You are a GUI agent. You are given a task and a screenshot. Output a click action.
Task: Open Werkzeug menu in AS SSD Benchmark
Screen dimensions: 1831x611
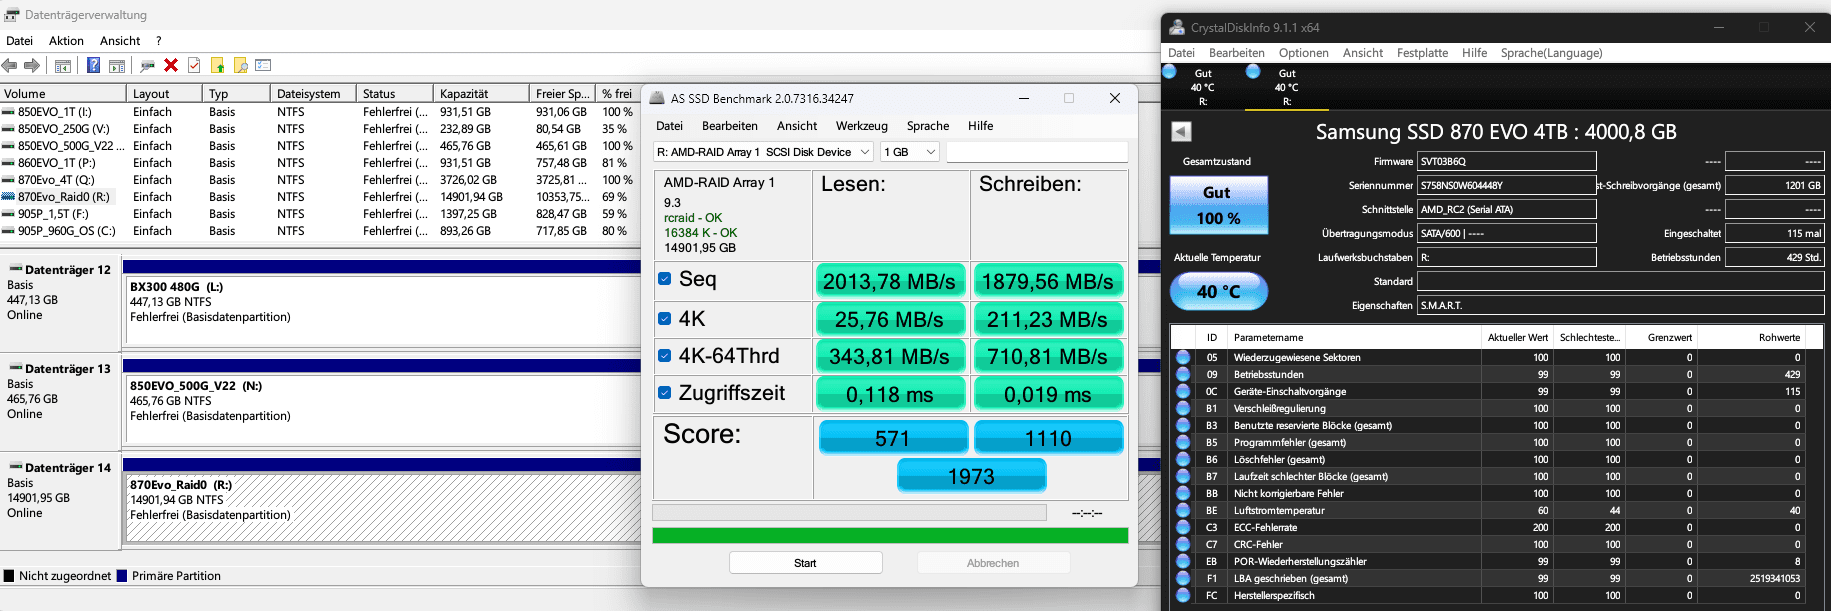click(x=861, y=126)
